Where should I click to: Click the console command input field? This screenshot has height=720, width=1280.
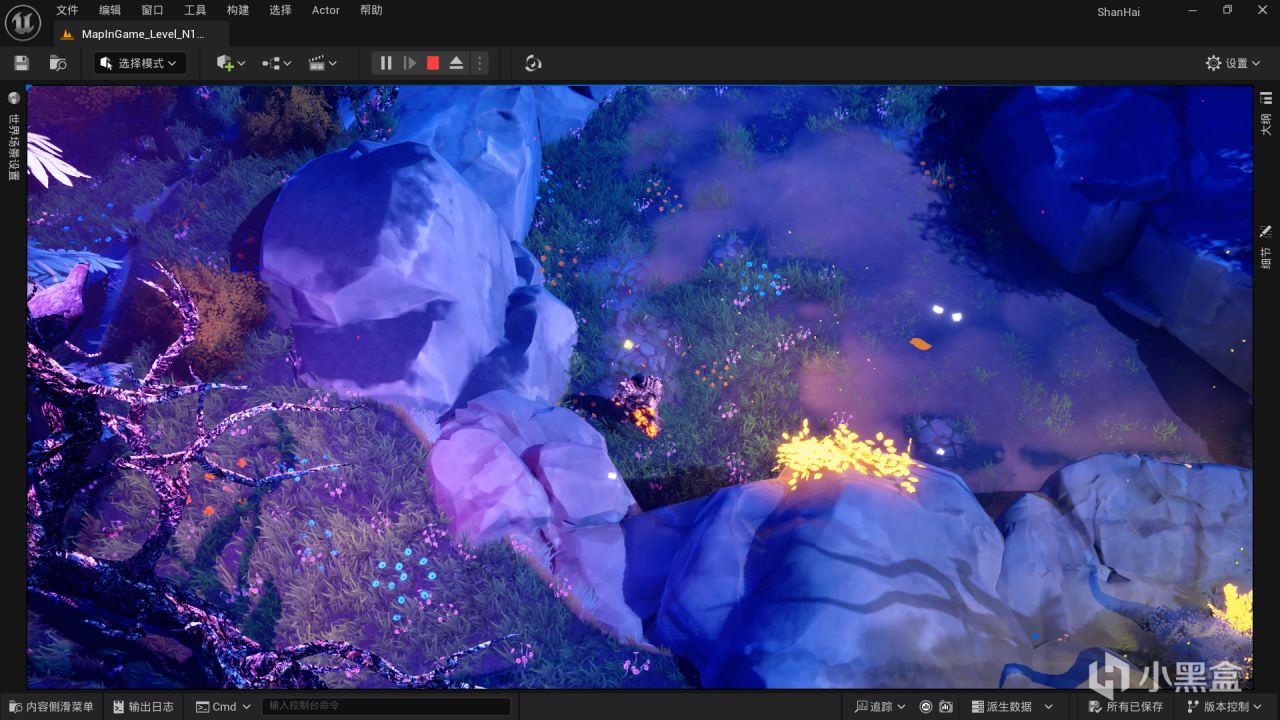tap(386, 707)
